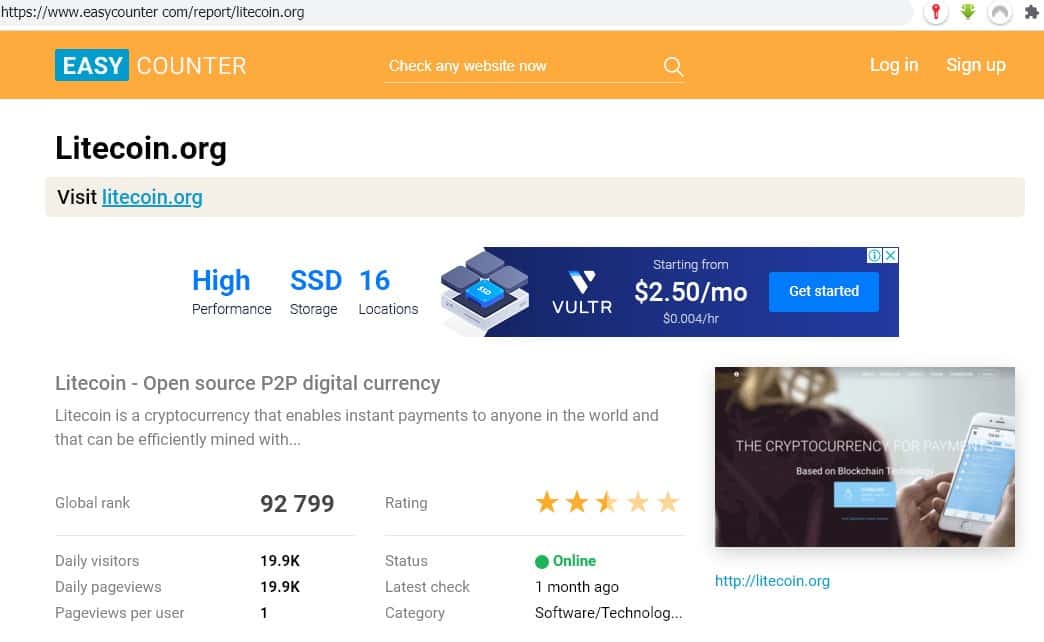Image resolution: width=1044 pixels, height=642 pixels.
Task: Close the Vultr ad
Action: [890, 256]
